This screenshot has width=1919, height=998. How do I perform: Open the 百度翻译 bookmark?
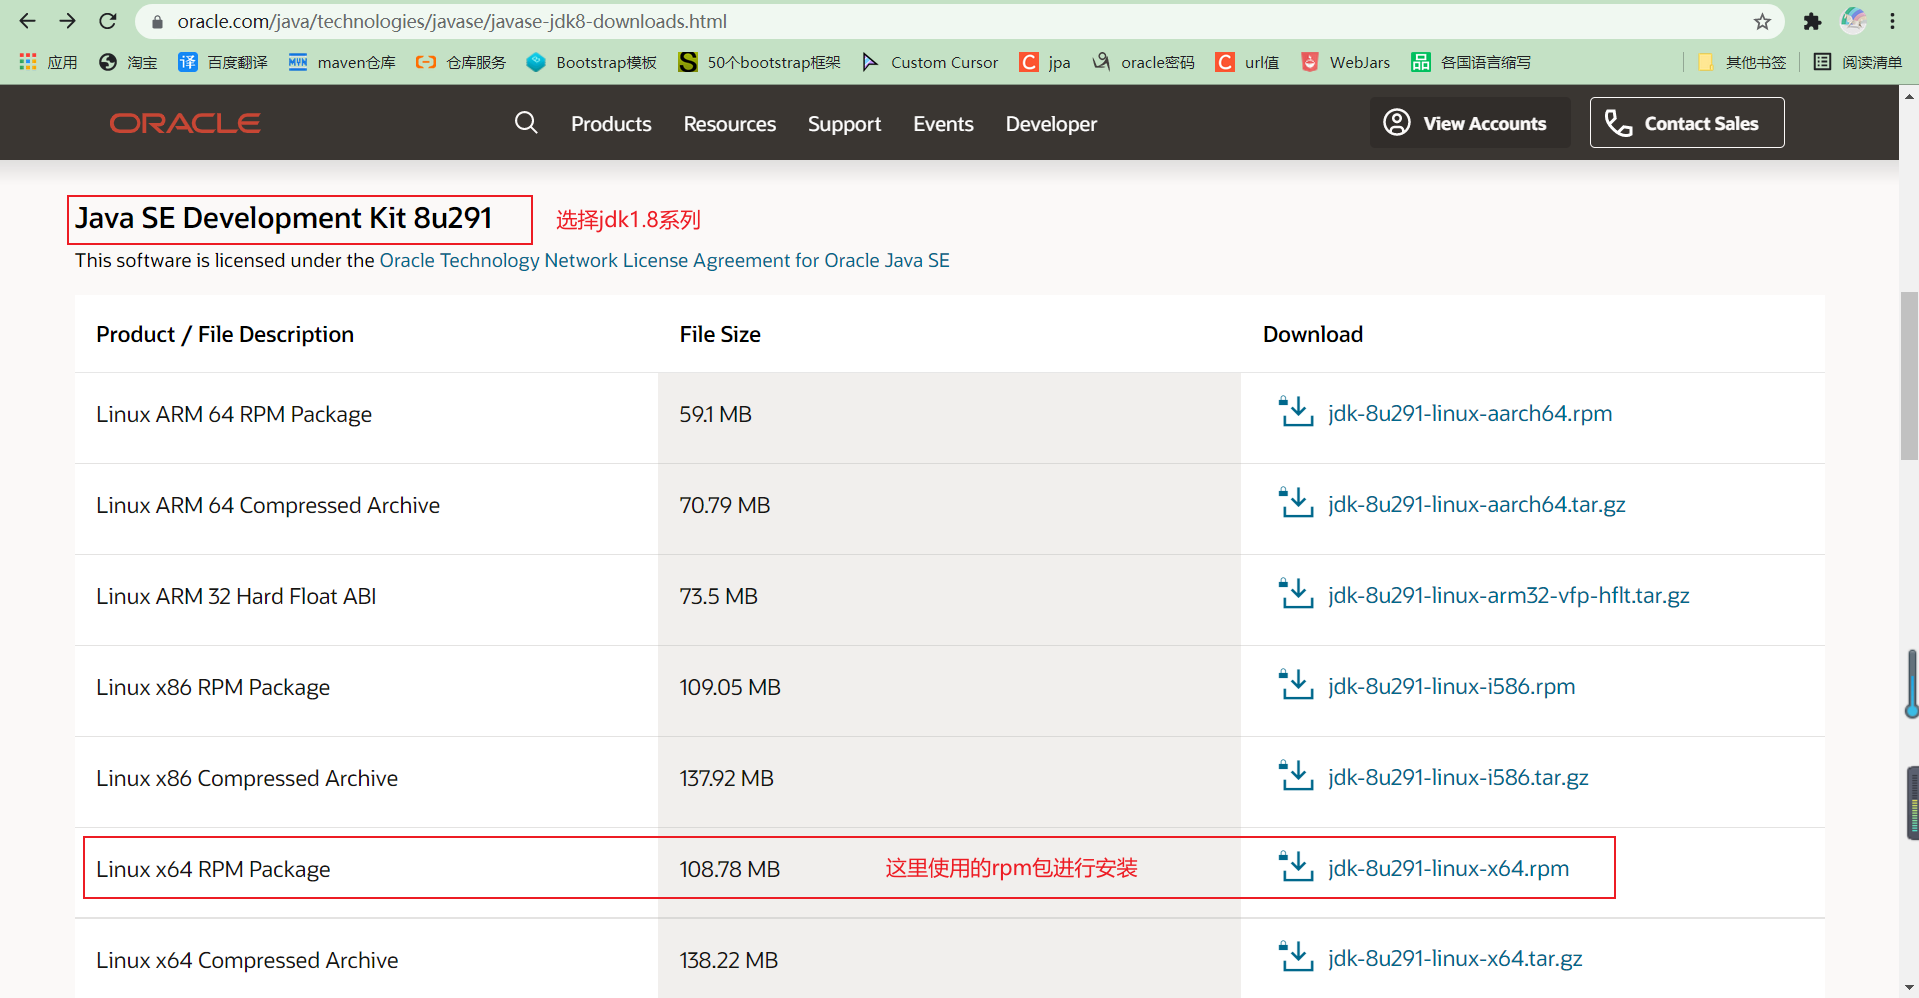coord(223,62)
